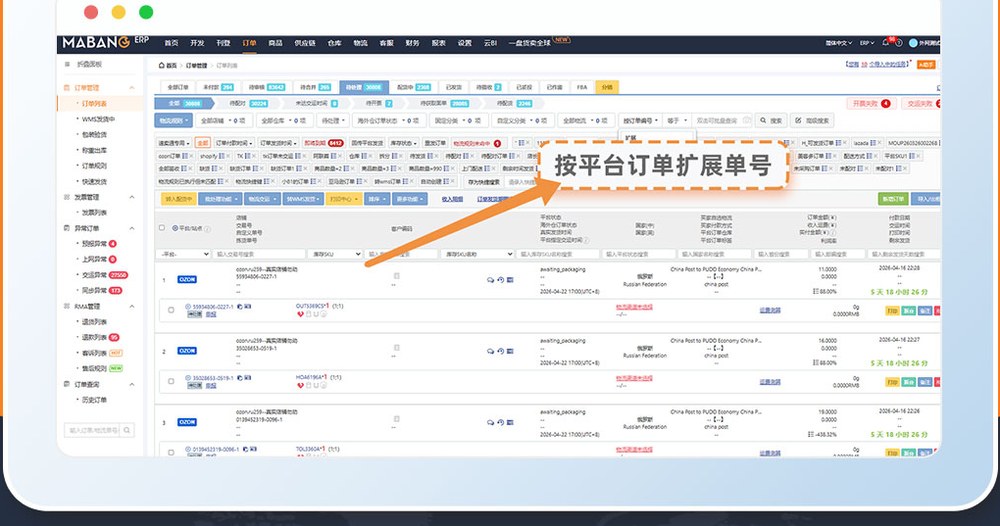Open the 订单 top menu

click(x=249, y=43)
